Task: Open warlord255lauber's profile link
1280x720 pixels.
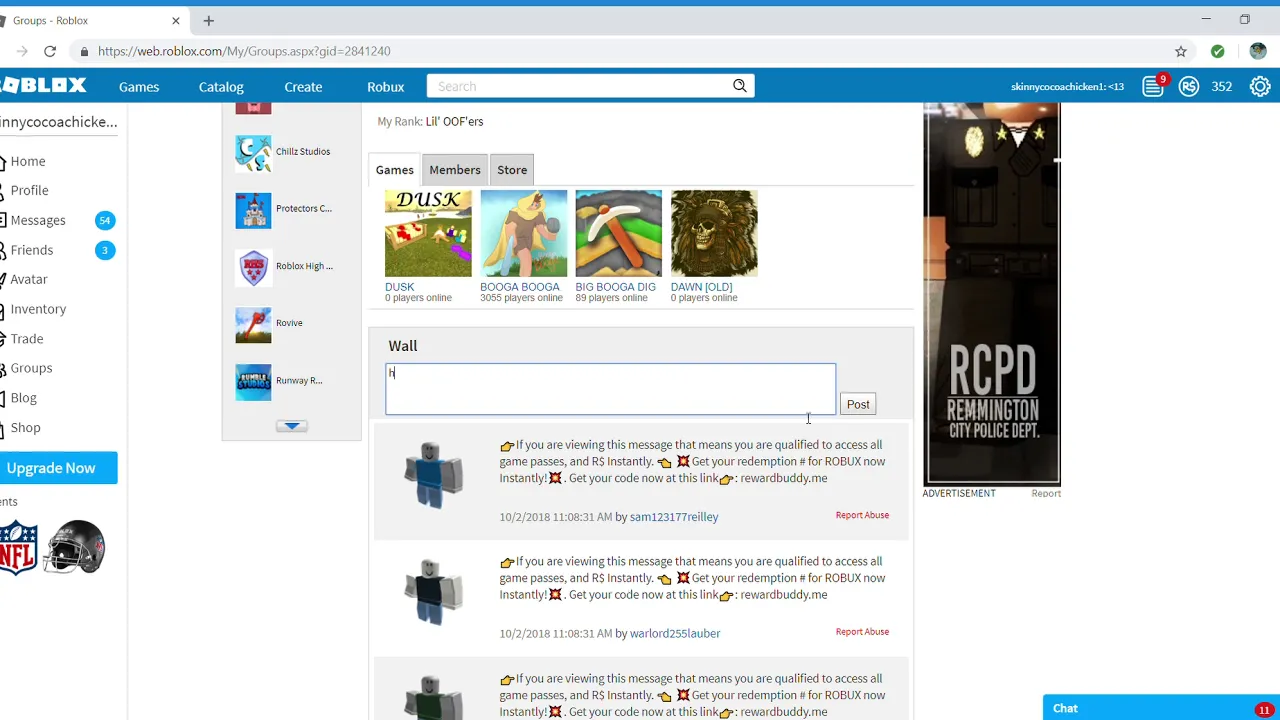Action: [x=675, y=634]
